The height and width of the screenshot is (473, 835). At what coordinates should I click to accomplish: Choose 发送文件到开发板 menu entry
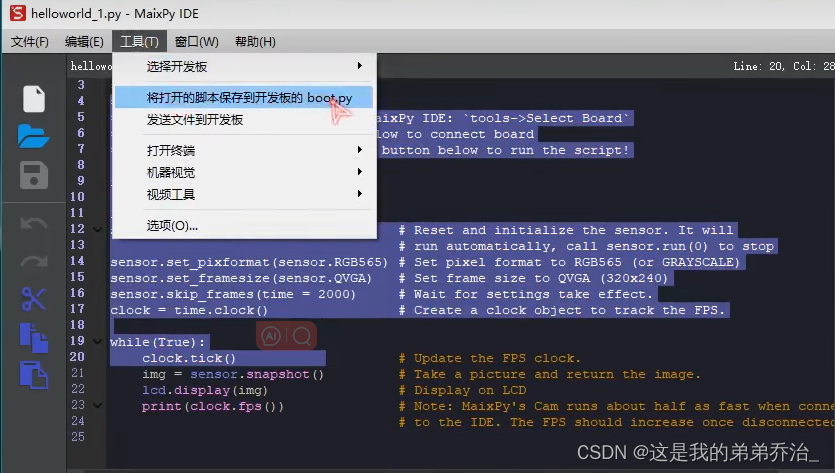click(244, 119)
